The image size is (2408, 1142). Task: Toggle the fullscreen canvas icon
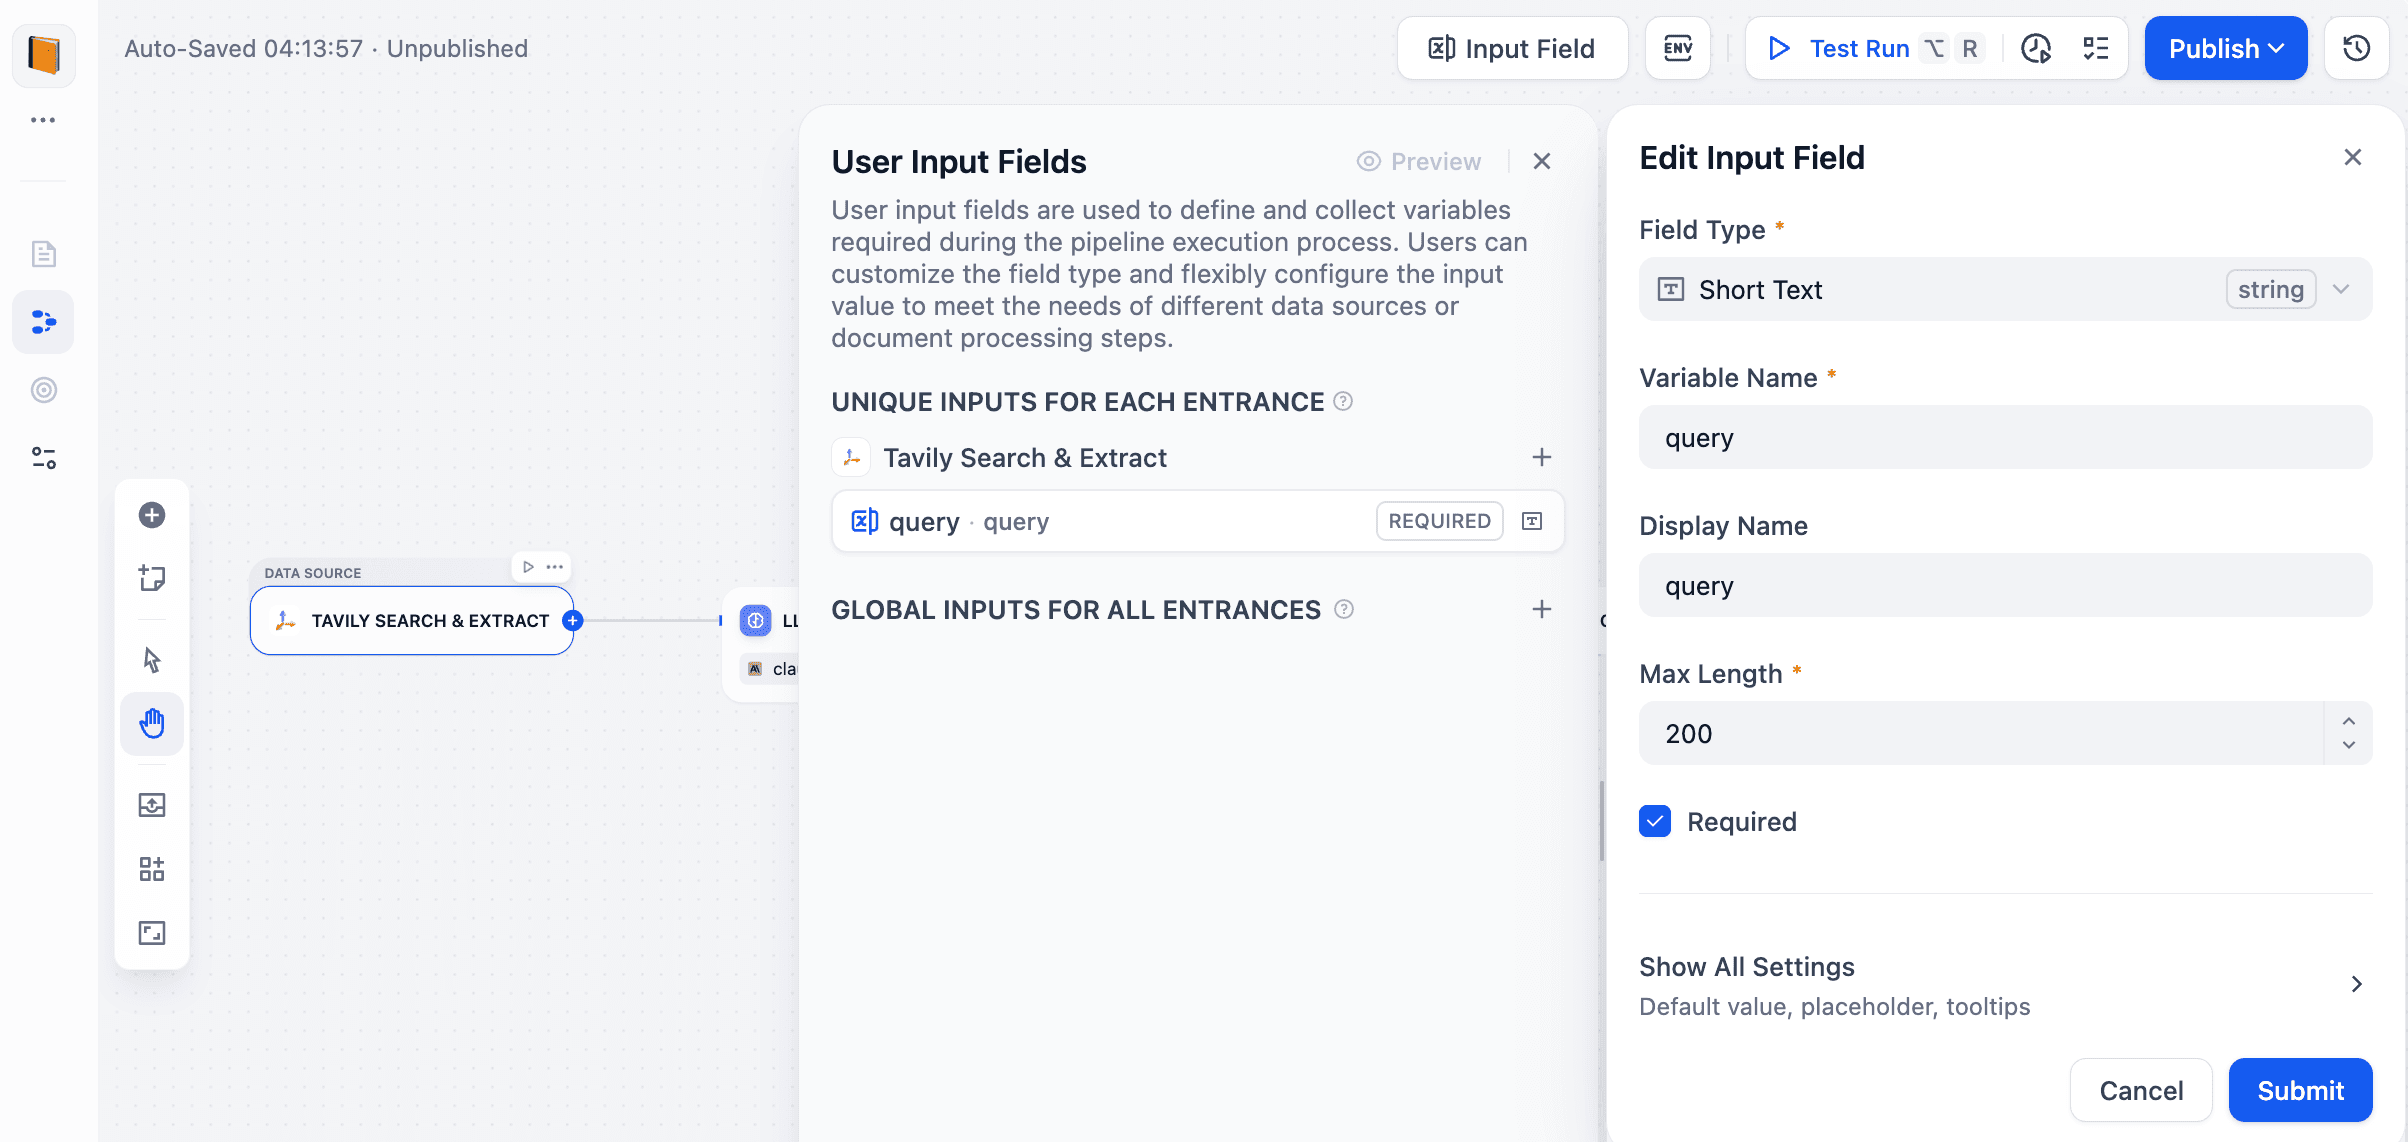(x=152, y=933)
